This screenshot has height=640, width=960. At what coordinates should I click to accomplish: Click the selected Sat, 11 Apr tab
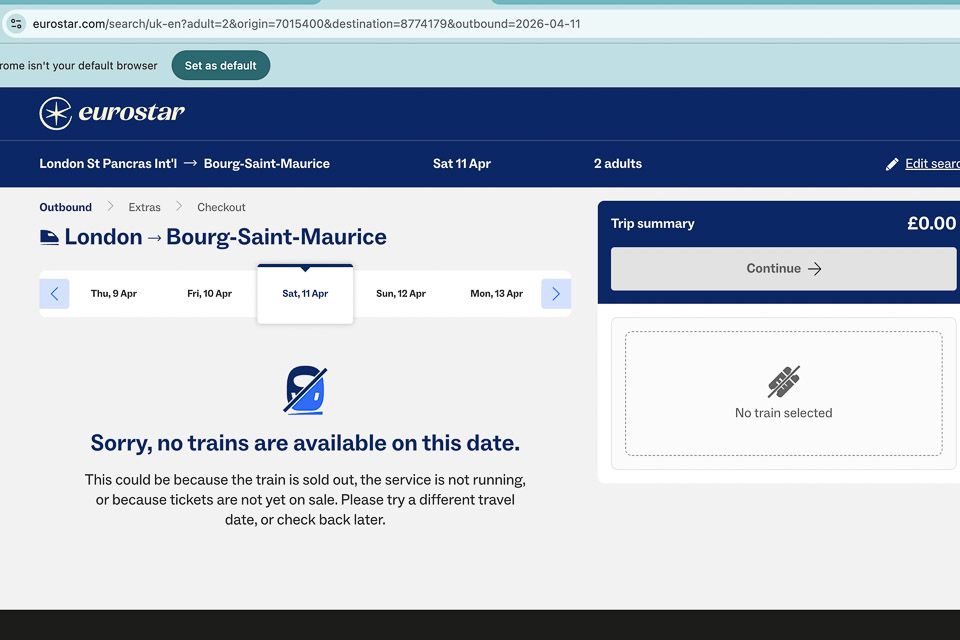tap(305, 294)
